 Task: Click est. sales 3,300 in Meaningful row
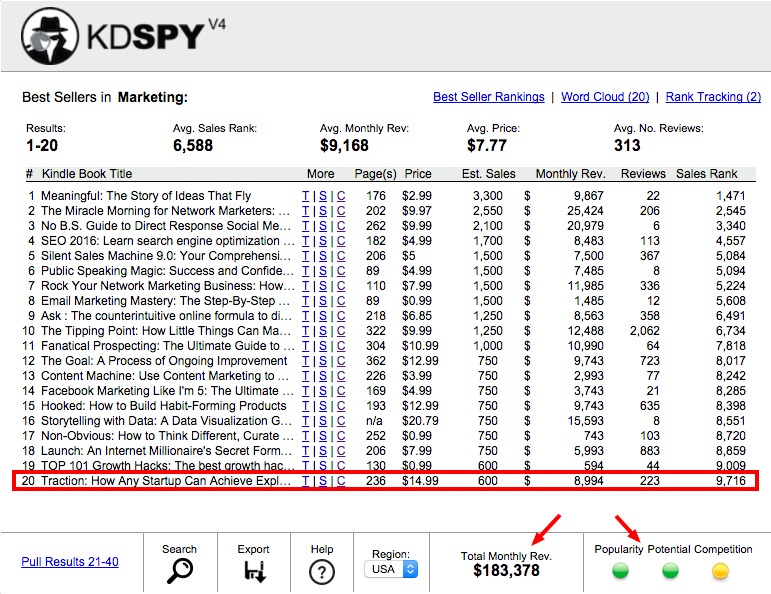[488, 196]
